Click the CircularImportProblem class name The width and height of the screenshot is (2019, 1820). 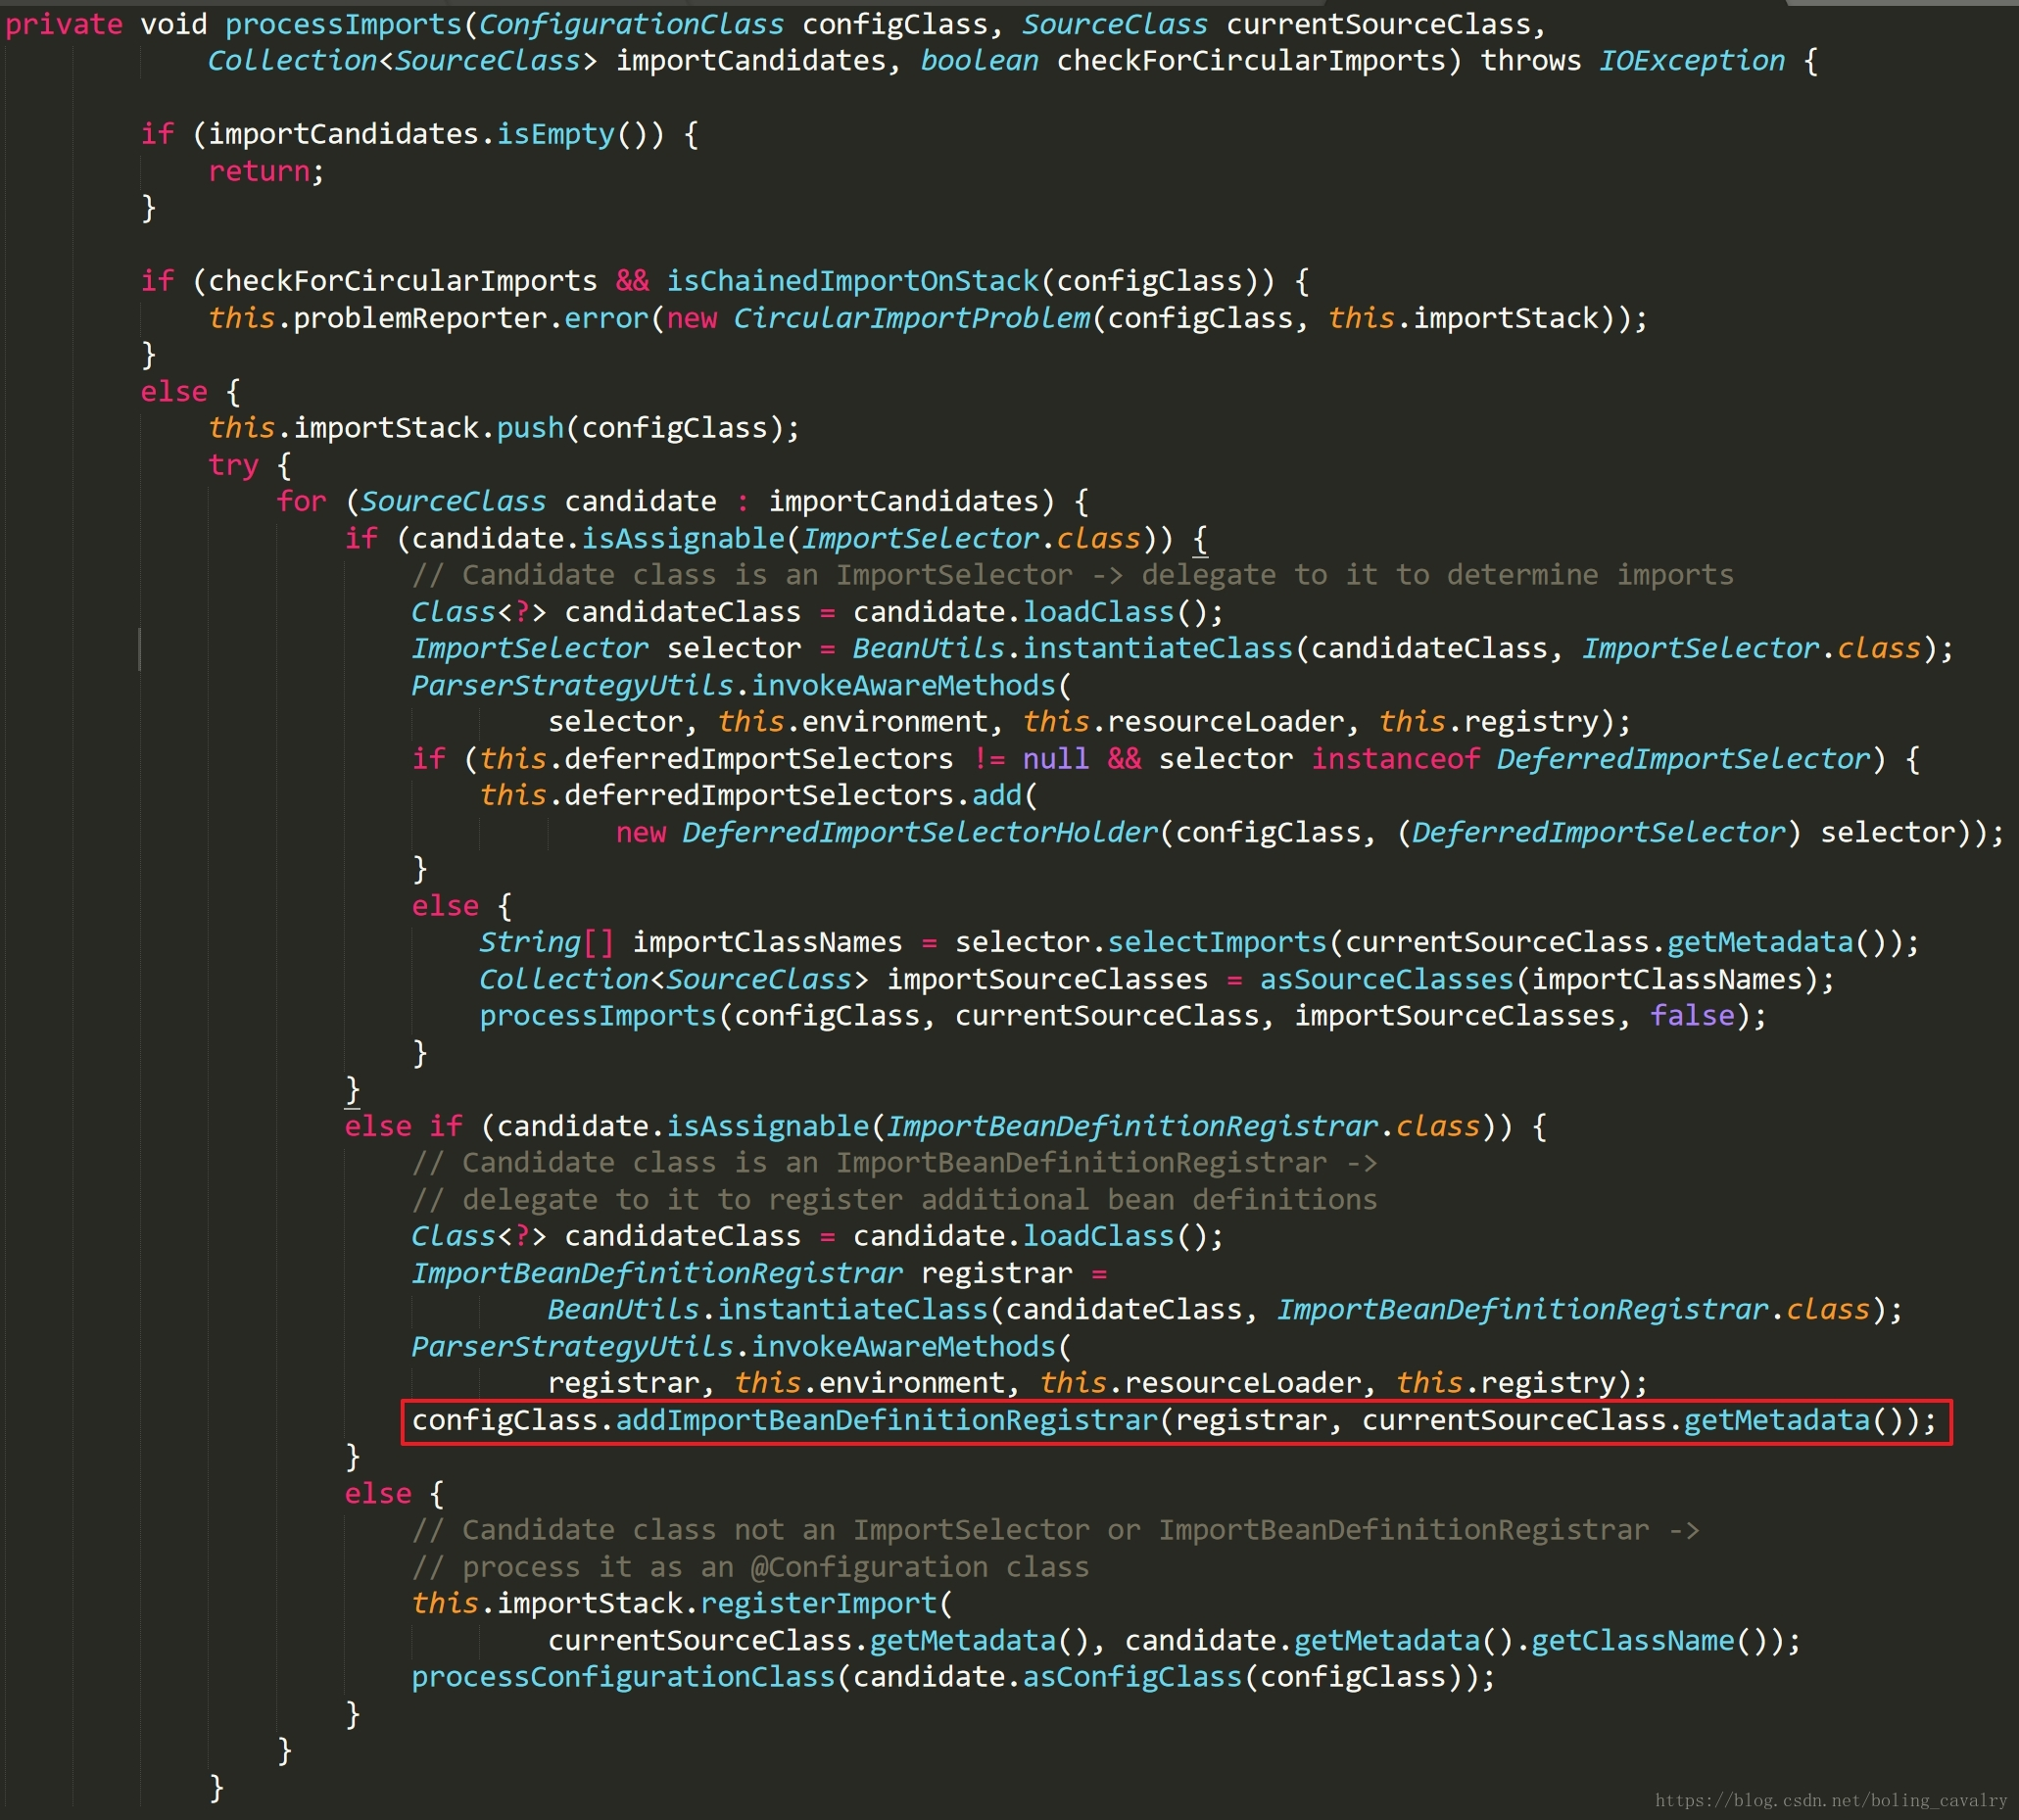(911, 318)
